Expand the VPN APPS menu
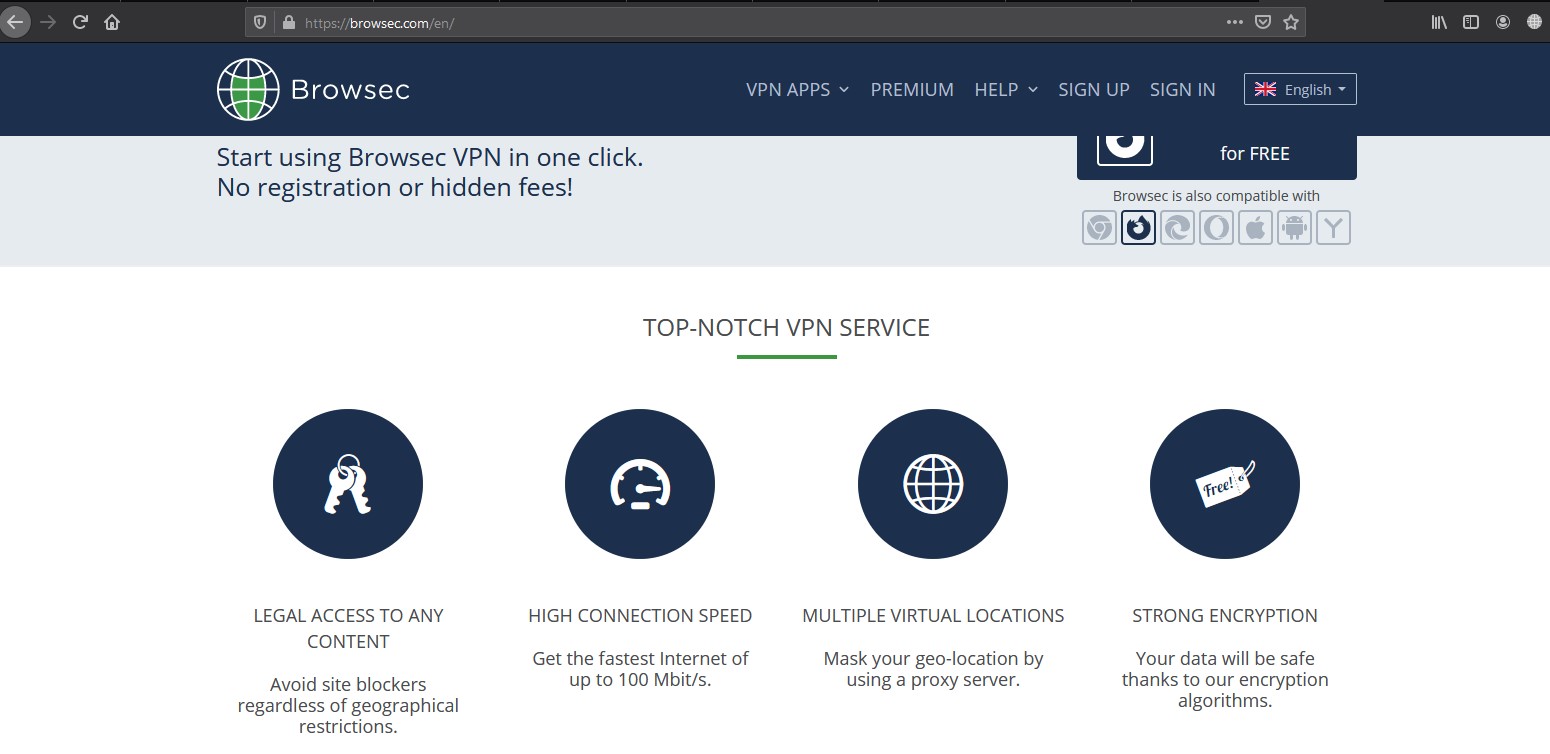The width and height of the screenshot is (1550, 754). [797, 89]
